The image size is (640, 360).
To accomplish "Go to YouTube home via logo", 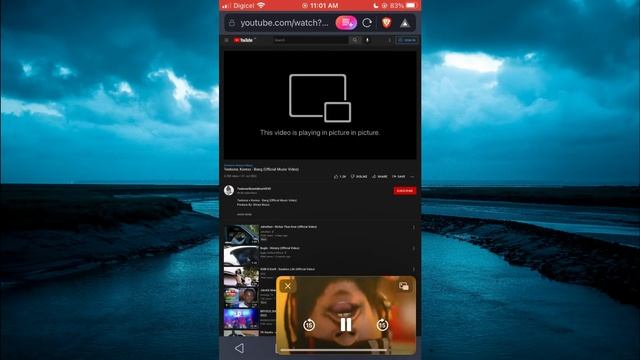I will click(x=244, y=40).
